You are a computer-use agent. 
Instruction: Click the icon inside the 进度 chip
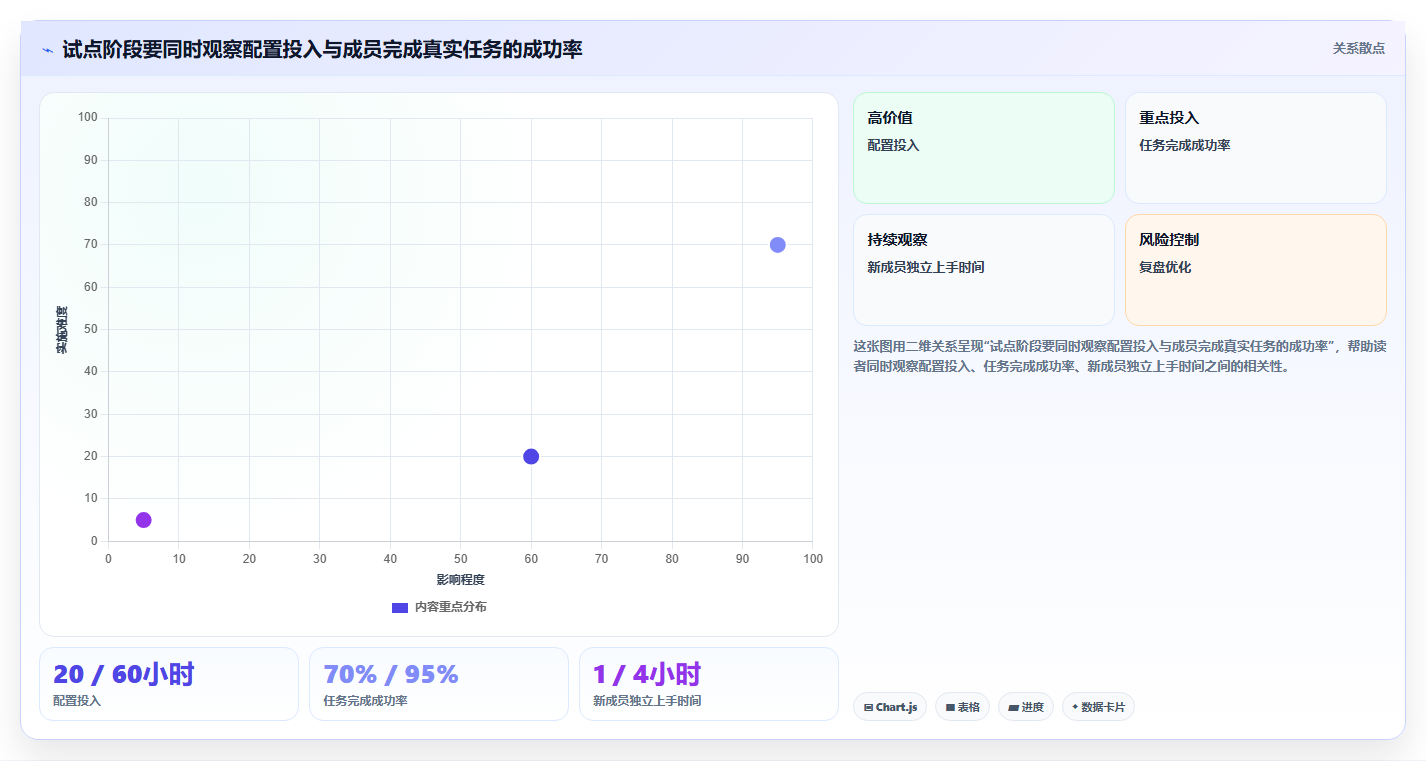(1013, 708)
